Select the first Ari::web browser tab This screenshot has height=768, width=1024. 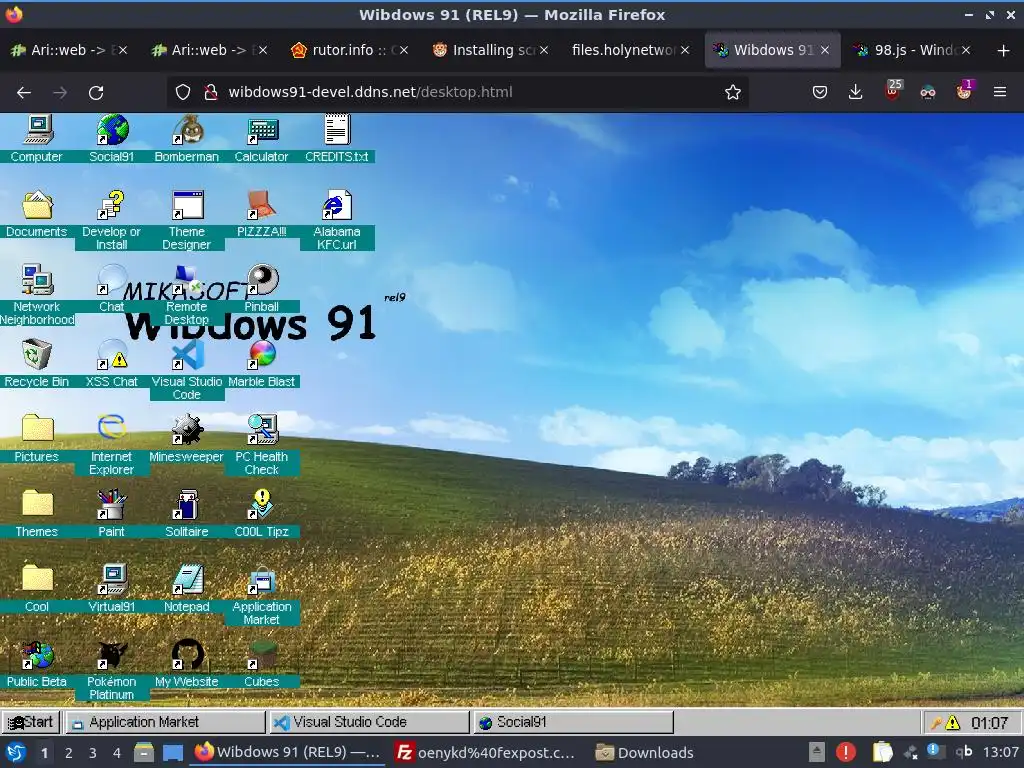pos(69,50)
